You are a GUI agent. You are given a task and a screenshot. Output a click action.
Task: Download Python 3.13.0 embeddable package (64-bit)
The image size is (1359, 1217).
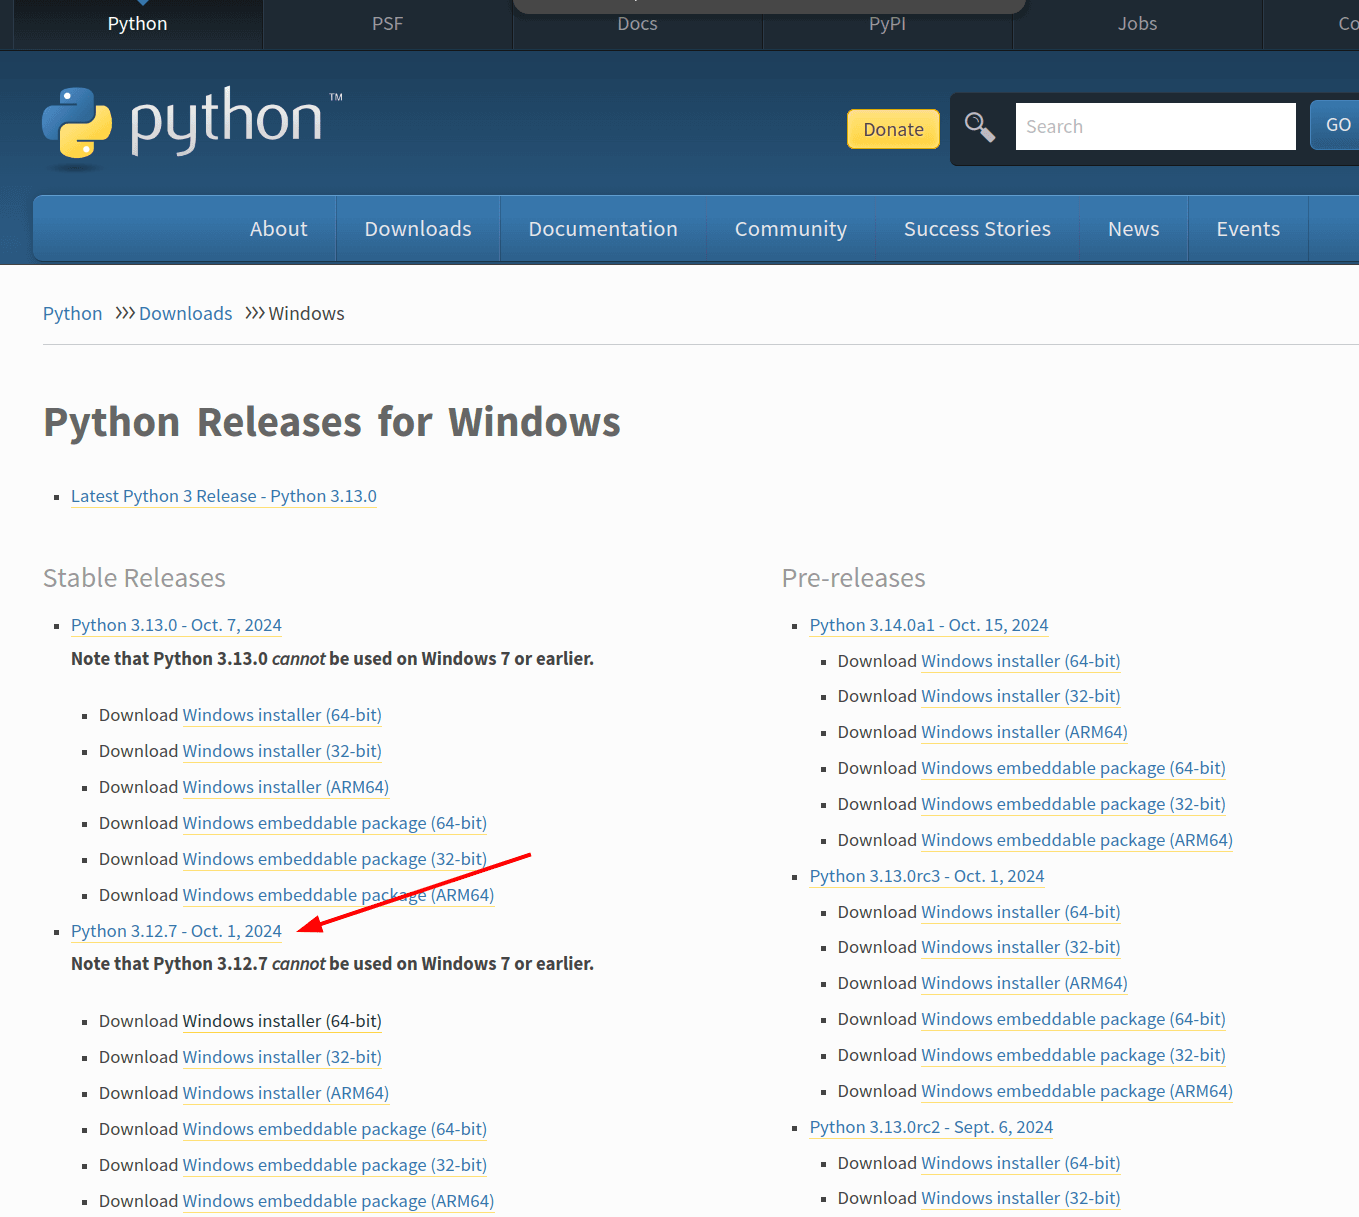[x=335, y=823]
